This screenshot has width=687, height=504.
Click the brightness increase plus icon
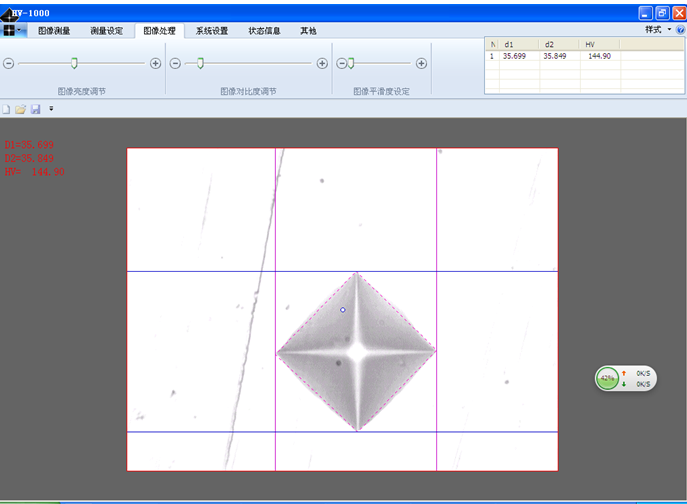click(155, 63)
